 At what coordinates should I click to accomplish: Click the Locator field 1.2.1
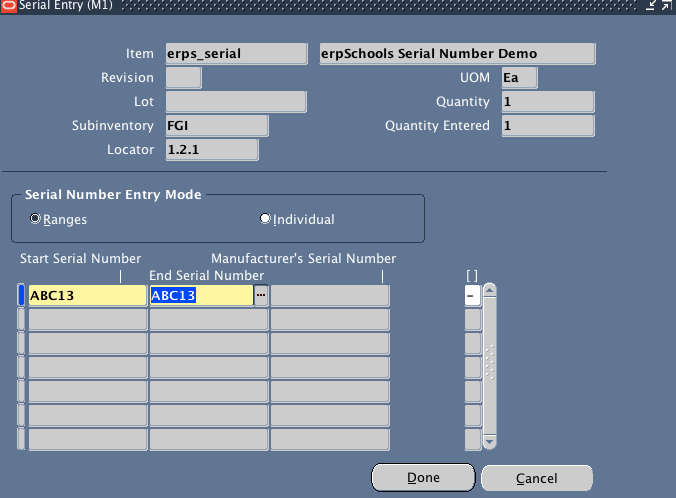pos(212,150)
